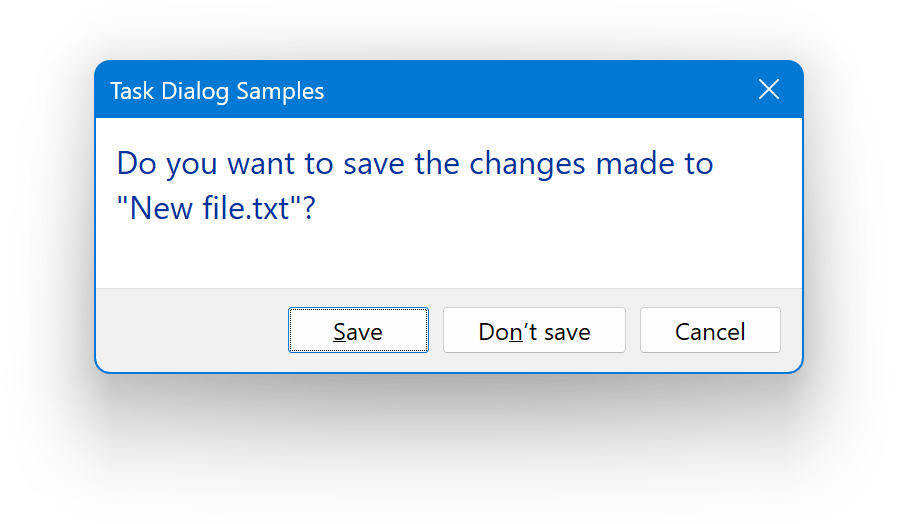Choose the focused default Save button
Viewport: 898px width, 524px height.
point(358,331)
